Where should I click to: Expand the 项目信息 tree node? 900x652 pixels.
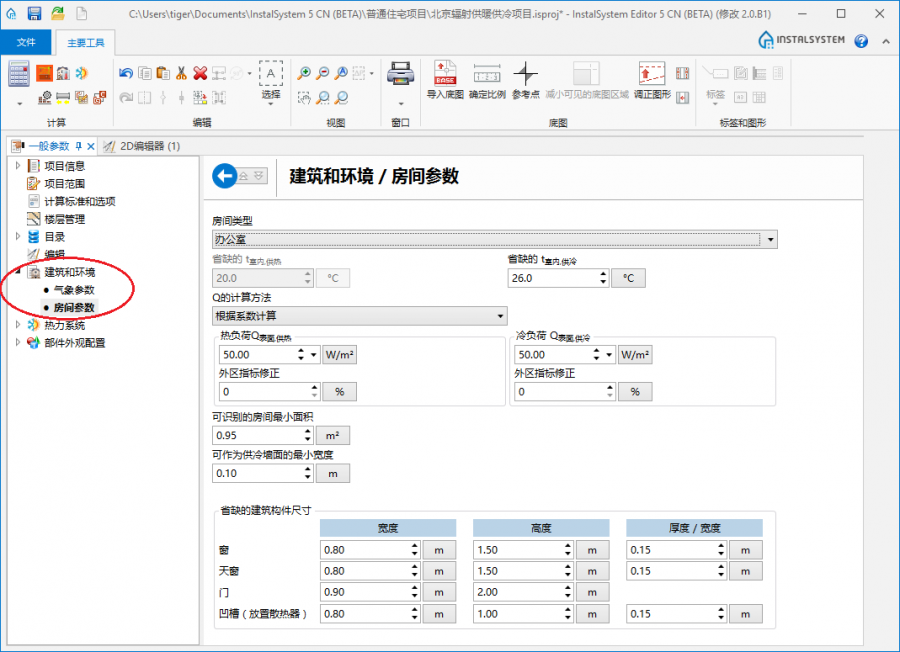[17, 166]
